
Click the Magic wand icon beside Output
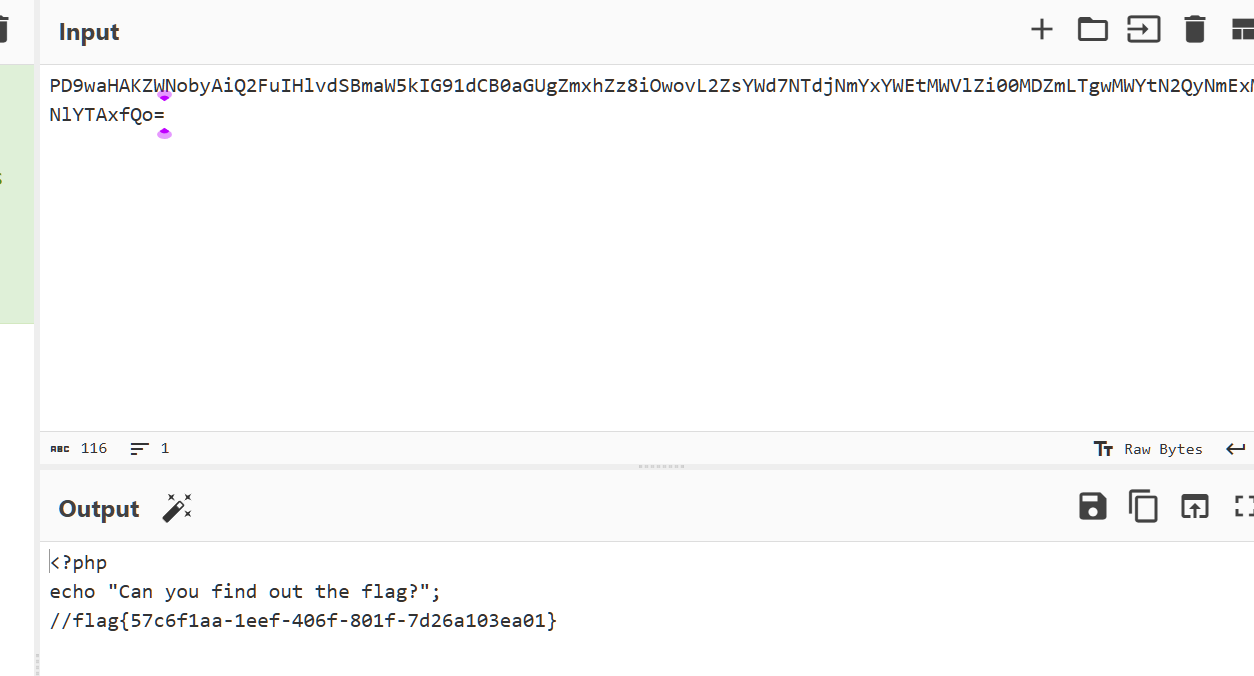(x=177, y=508)
